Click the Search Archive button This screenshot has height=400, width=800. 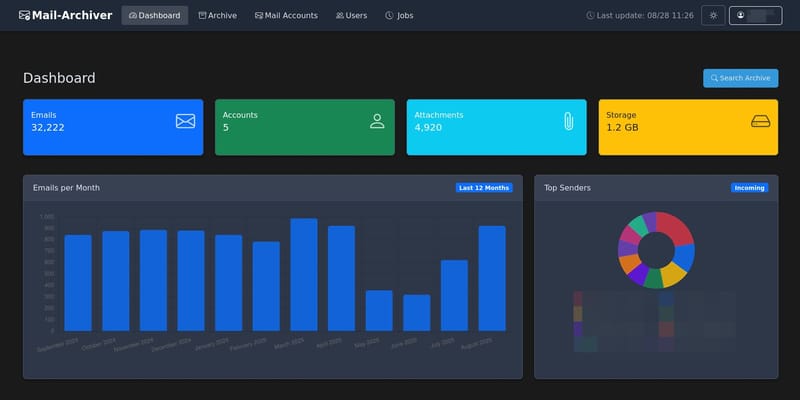pyautogui.click(x=740, y=78)
